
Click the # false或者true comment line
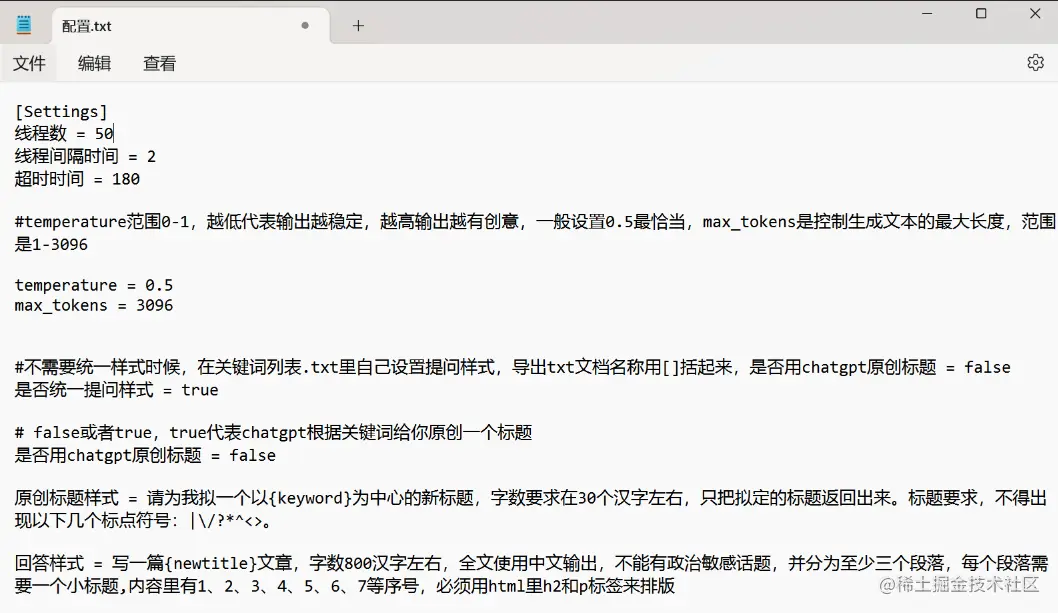[x=273, y=433]
